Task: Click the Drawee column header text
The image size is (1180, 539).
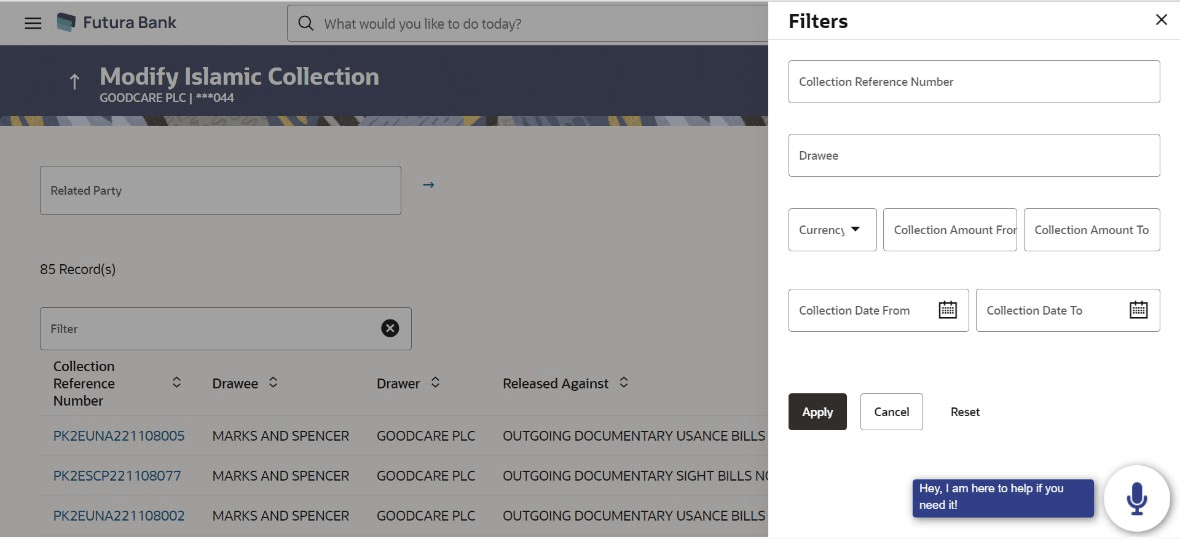Action: click(x=235, y=383)
